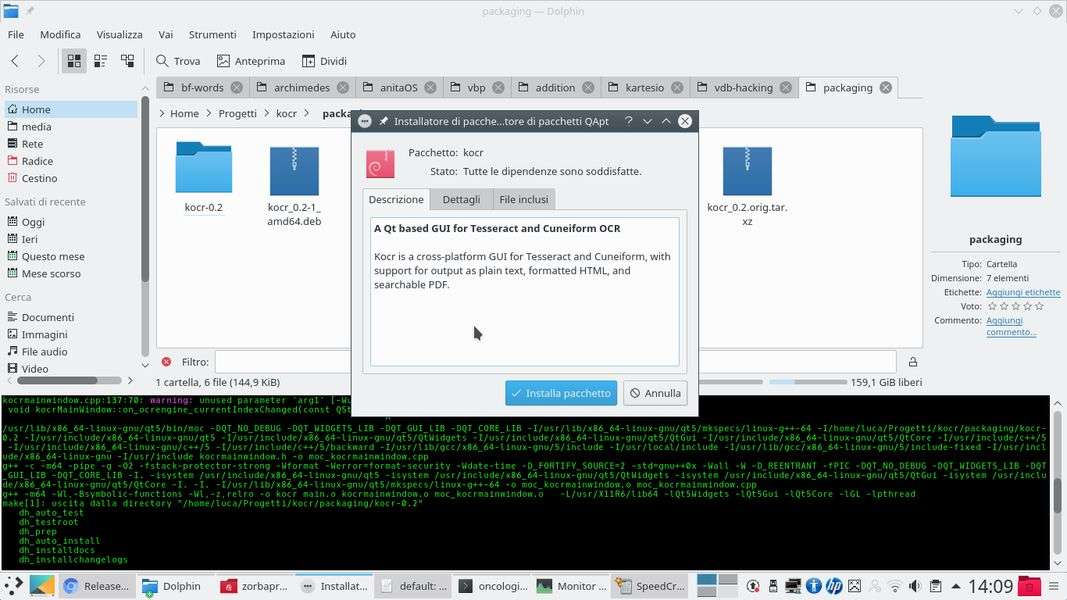Click the installer help question mark
1067x600 pixels.
click(x=629, y=121)
